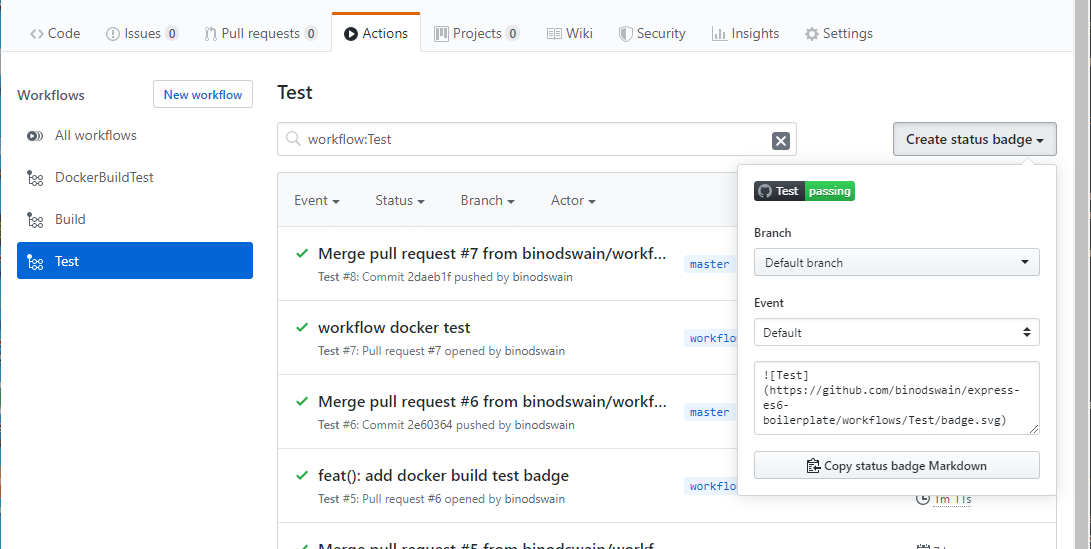
Task: Click the Insights graph icon
Action: point(719,34)
